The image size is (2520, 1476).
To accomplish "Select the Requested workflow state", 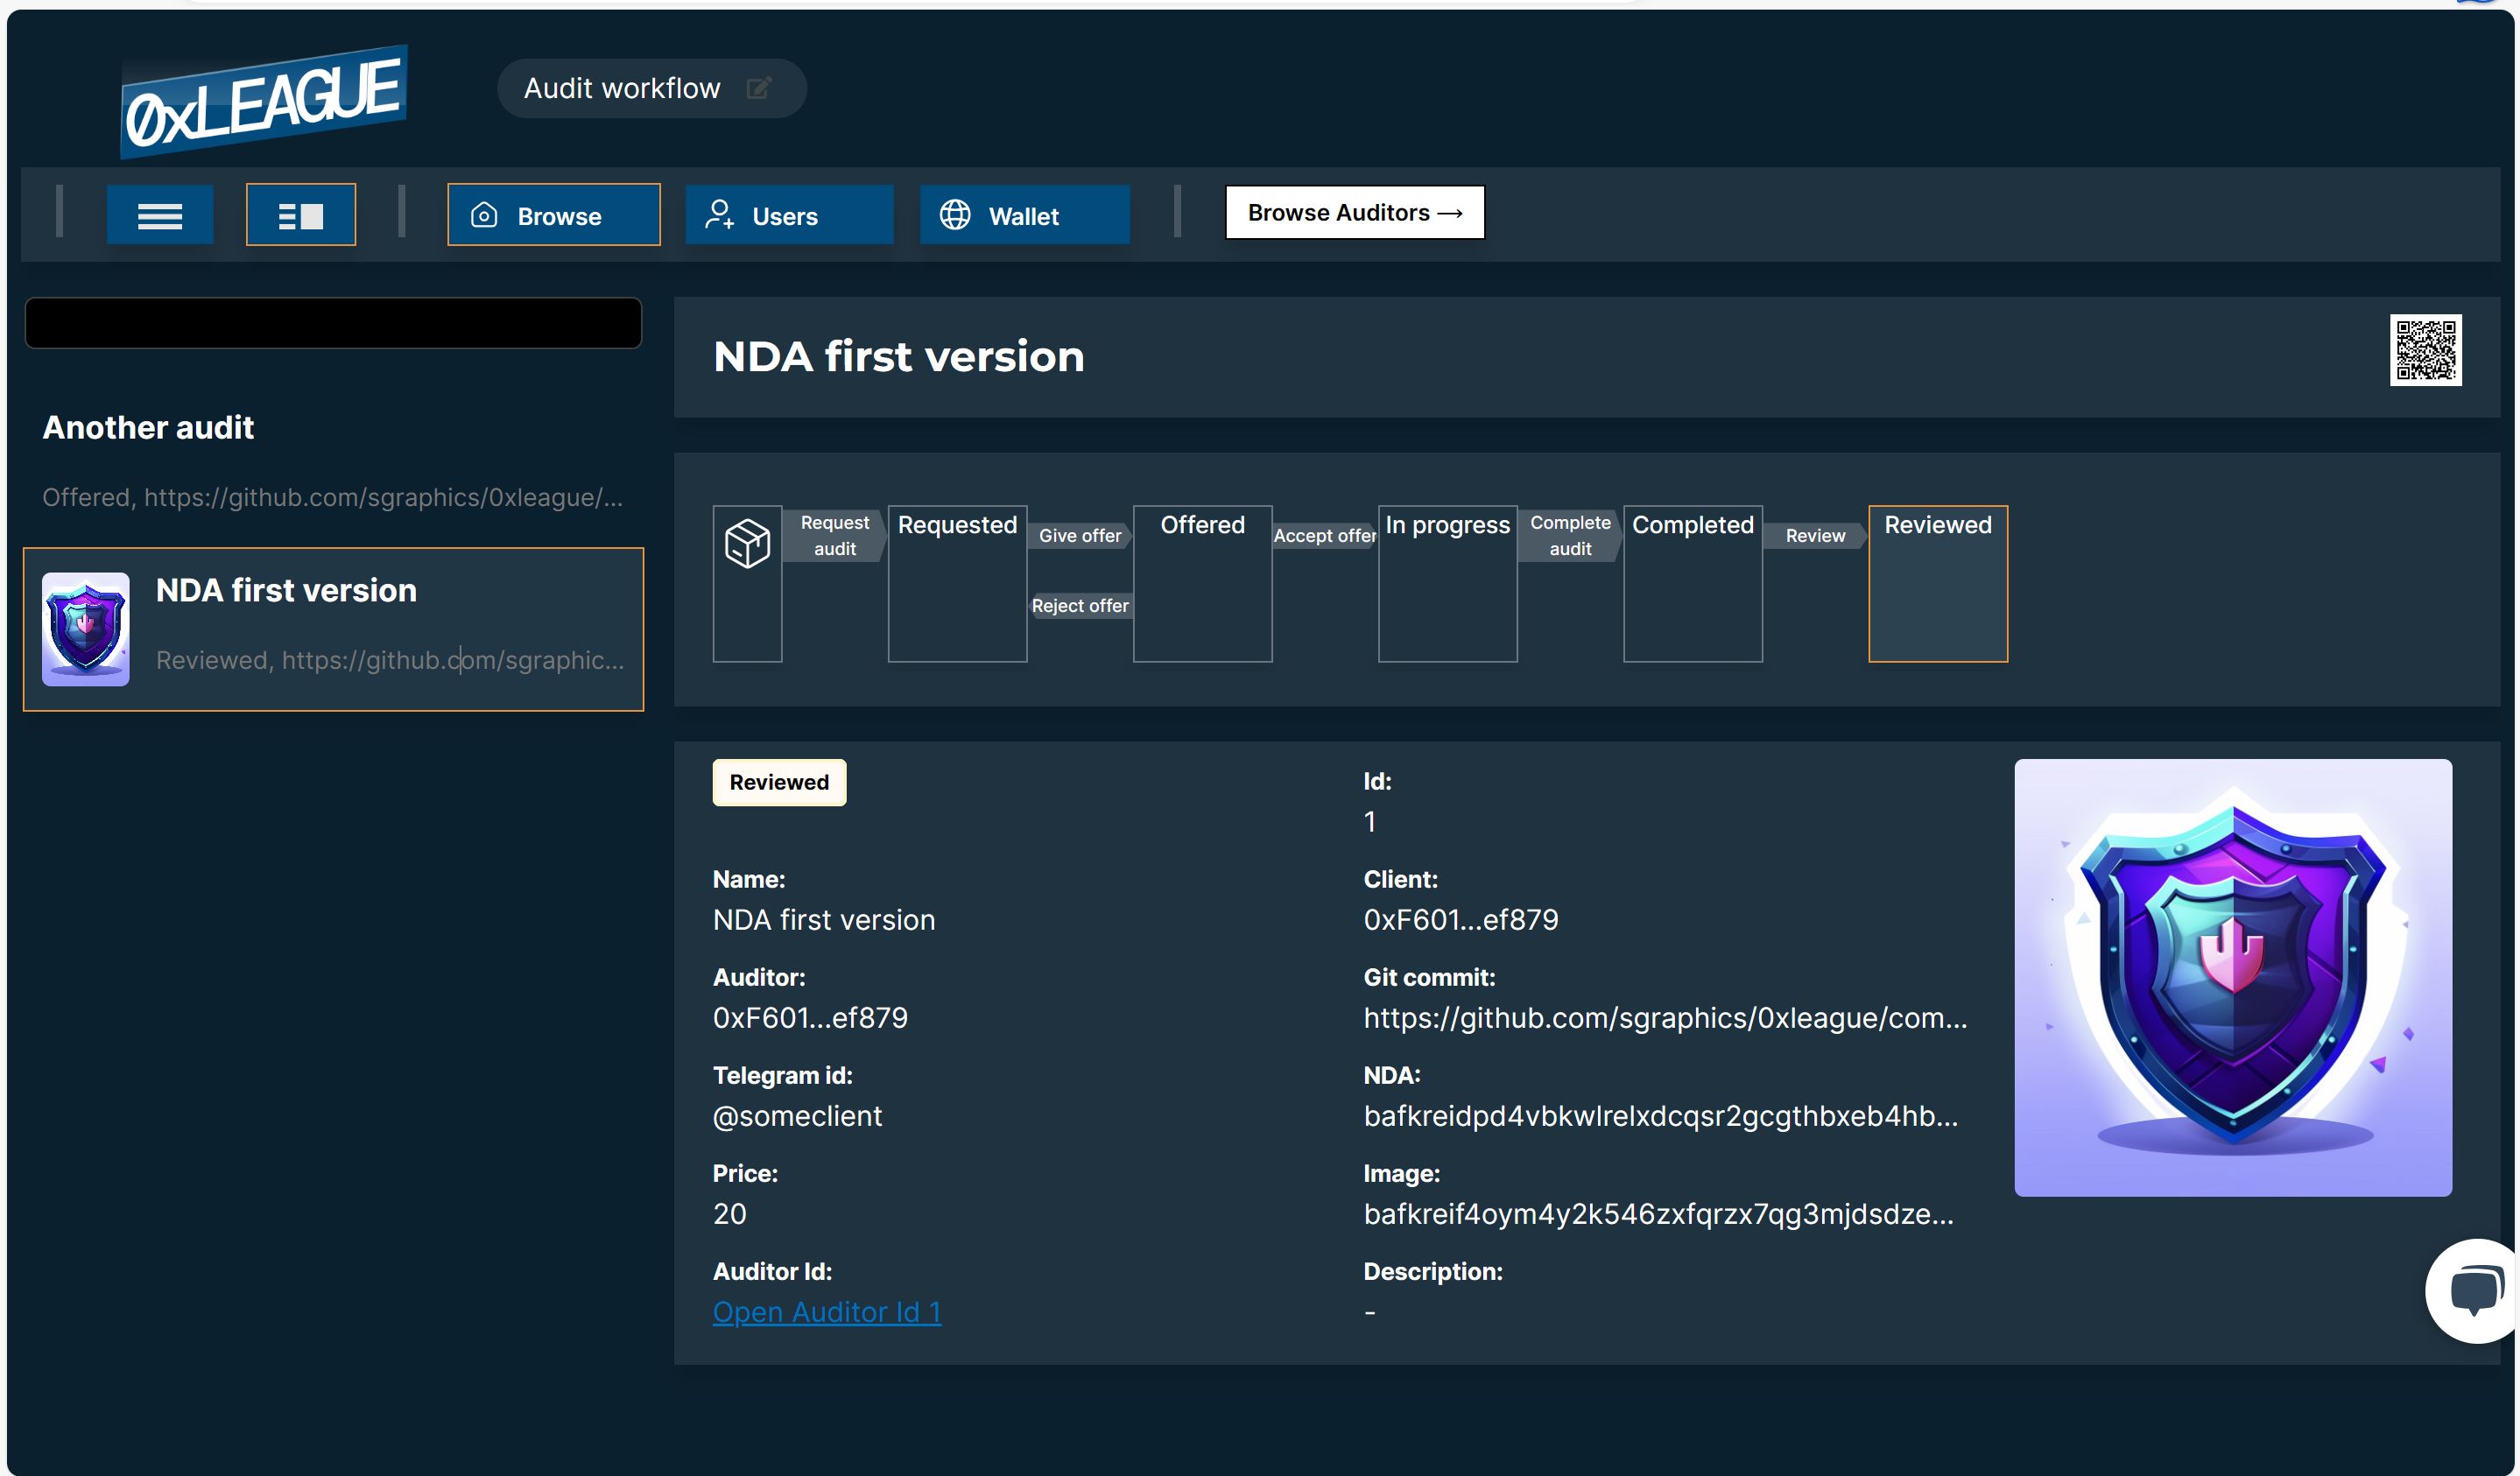I will [x=957, y=584].
